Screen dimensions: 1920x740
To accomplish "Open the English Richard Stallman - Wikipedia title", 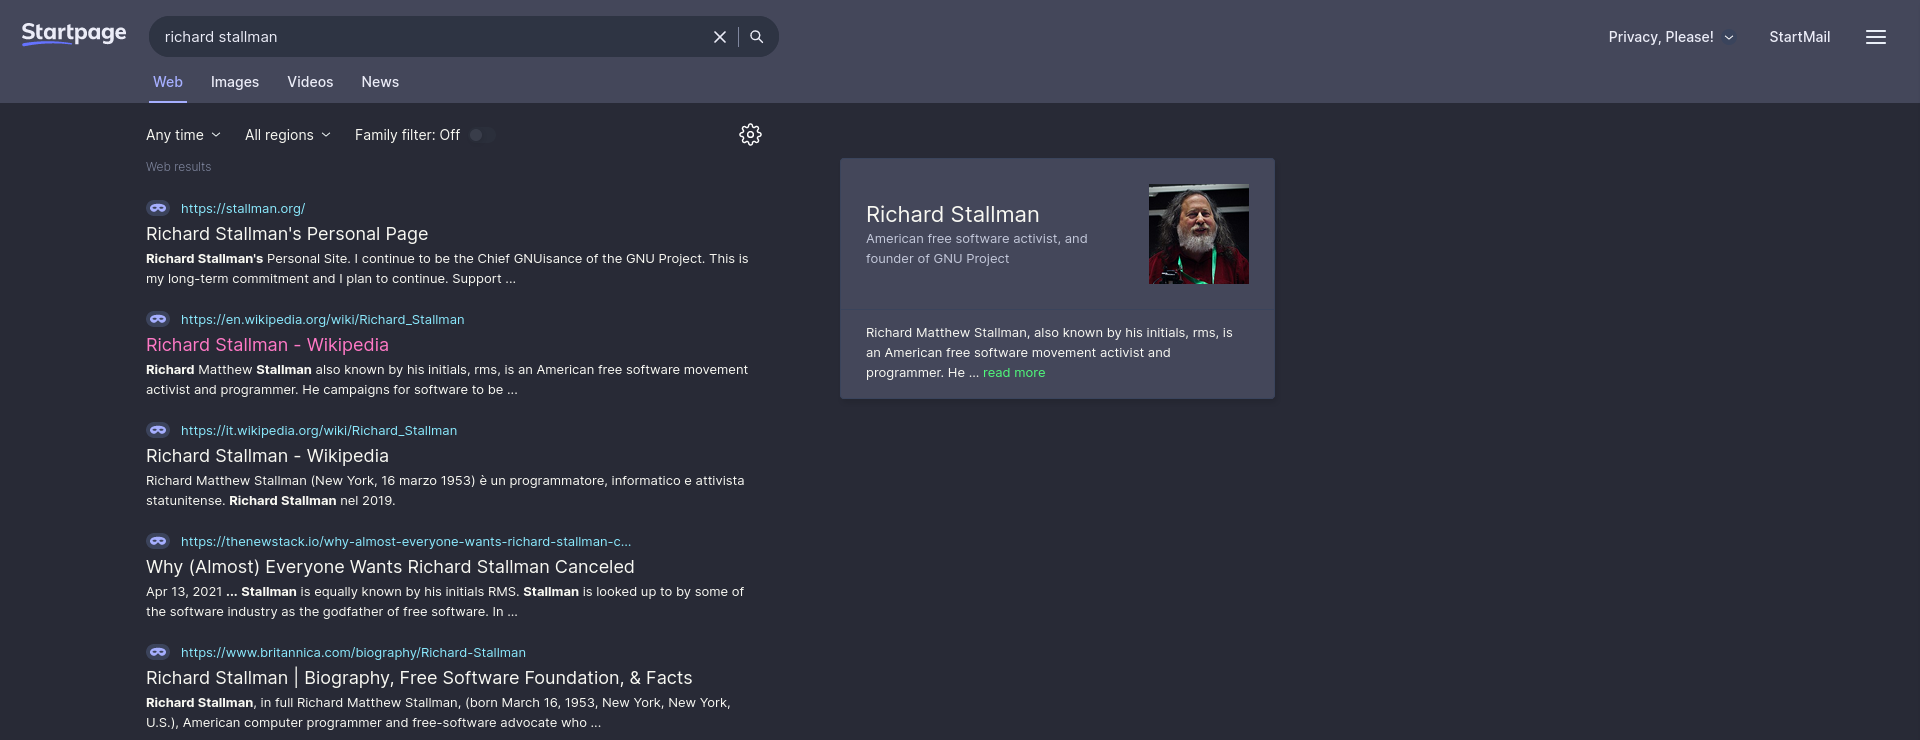I will coord(267,345).
